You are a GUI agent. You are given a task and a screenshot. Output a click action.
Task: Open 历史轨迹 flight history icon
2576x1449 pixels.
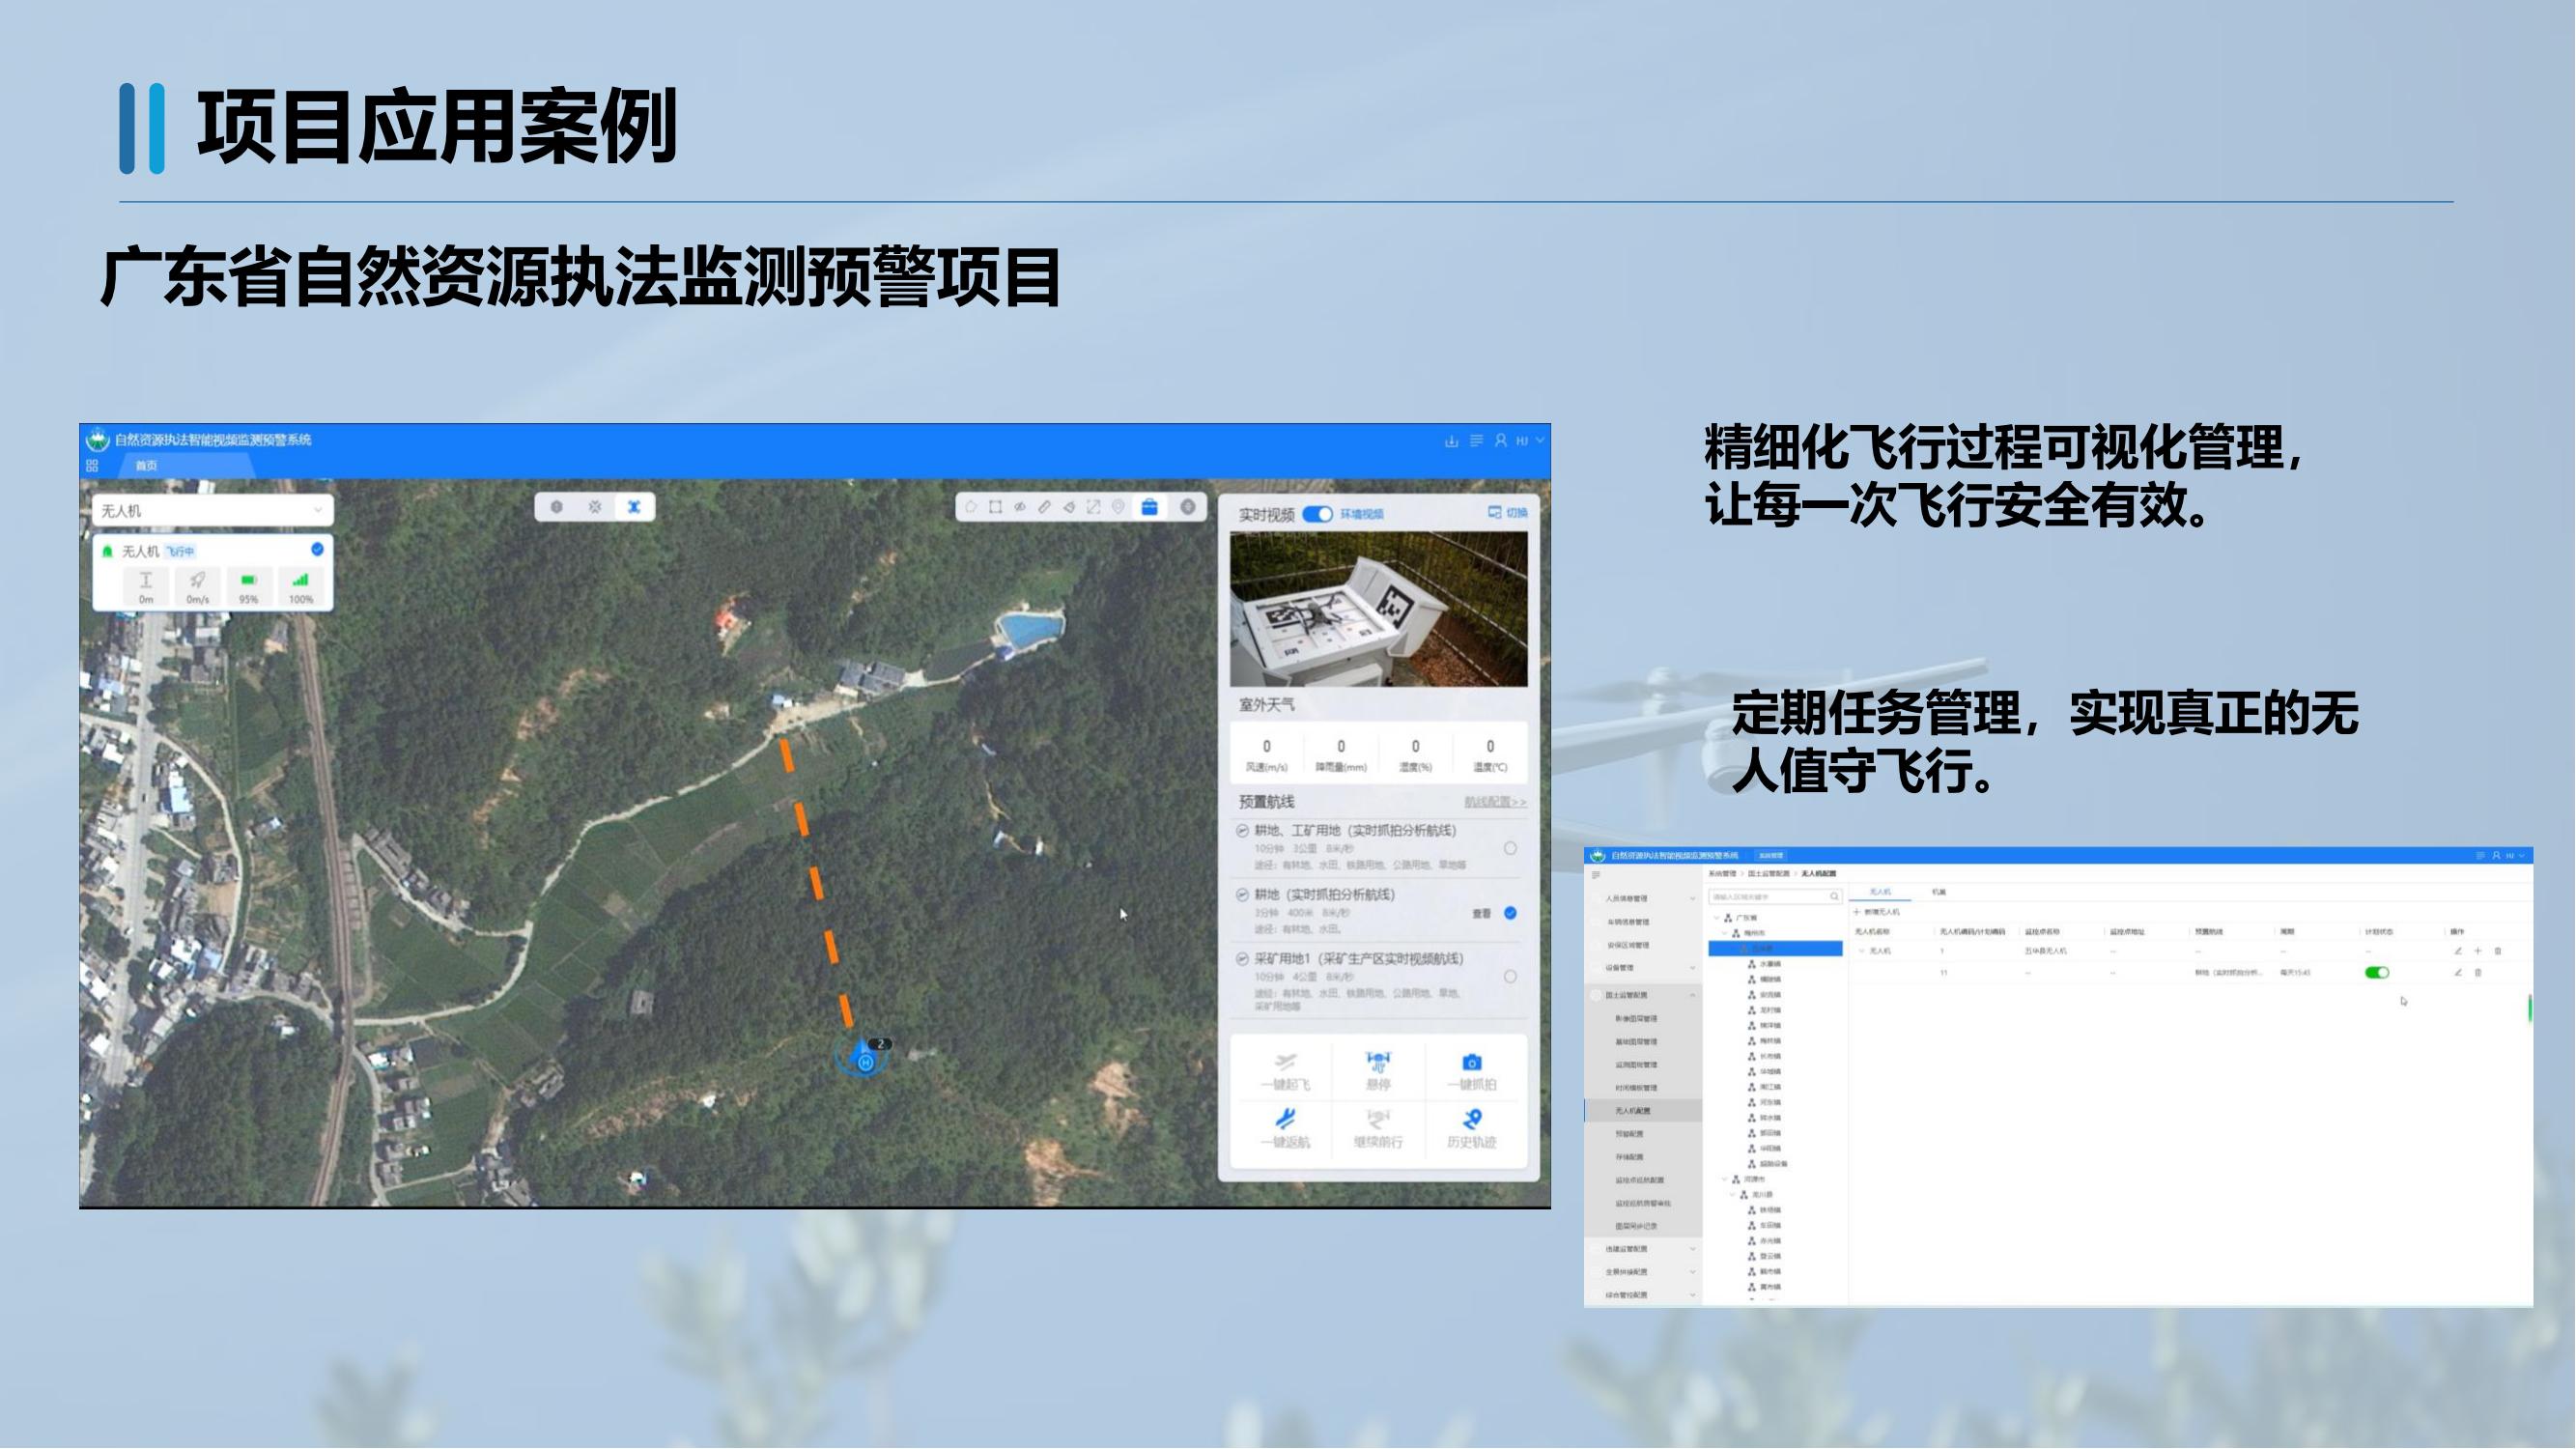[1471, 1119]
